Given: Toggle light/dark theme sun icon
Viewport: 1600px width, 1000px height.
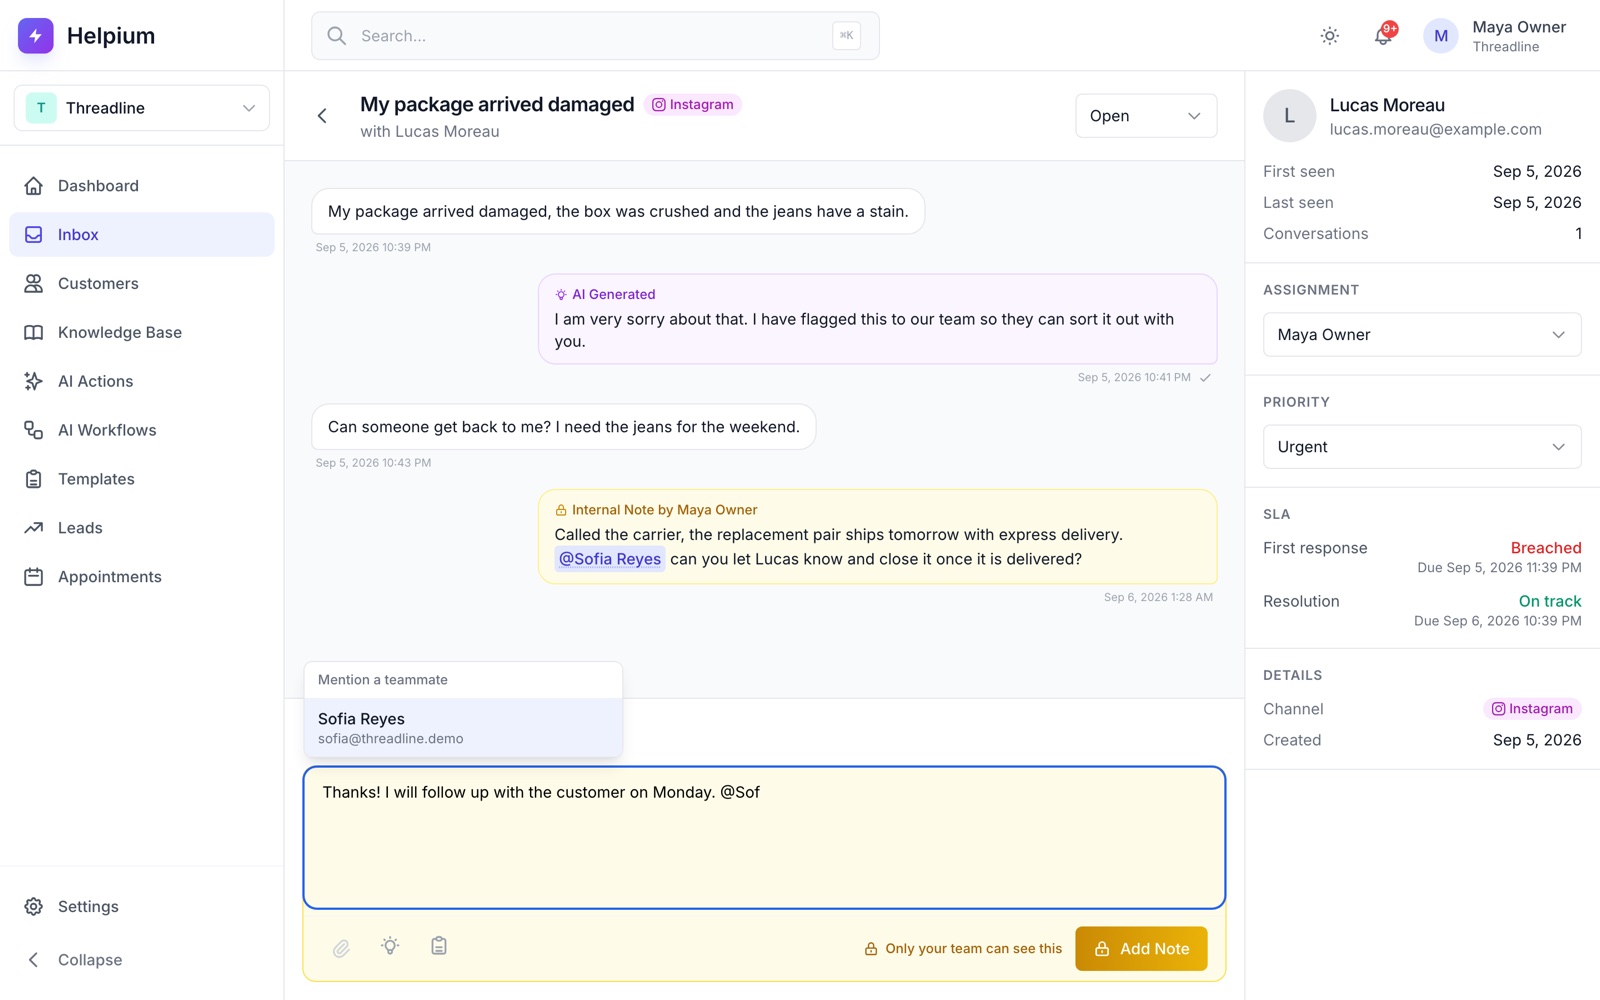Looking at the screenshot, I should click(x=1329, y=36).
